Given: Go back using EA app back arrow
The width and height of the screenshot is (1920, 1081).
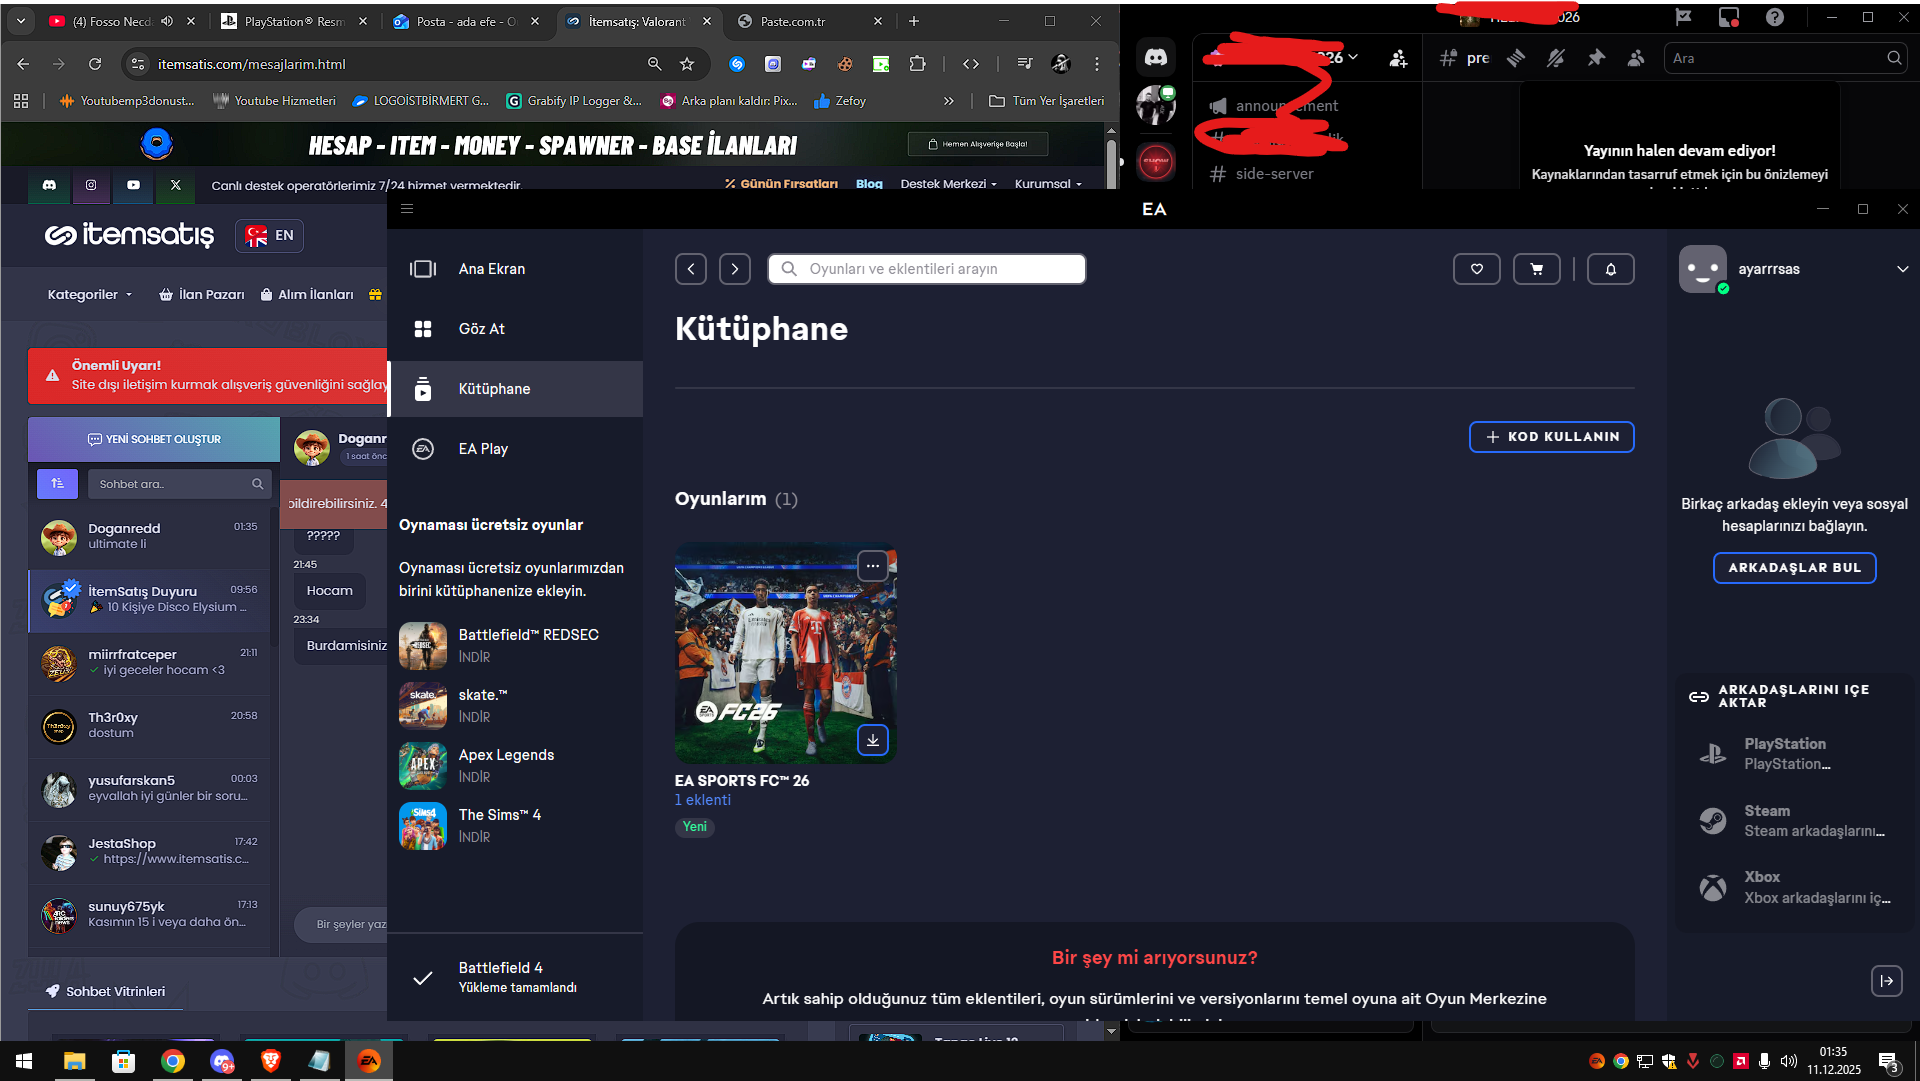Looking at the screenshot, I should tap(691, 269).
